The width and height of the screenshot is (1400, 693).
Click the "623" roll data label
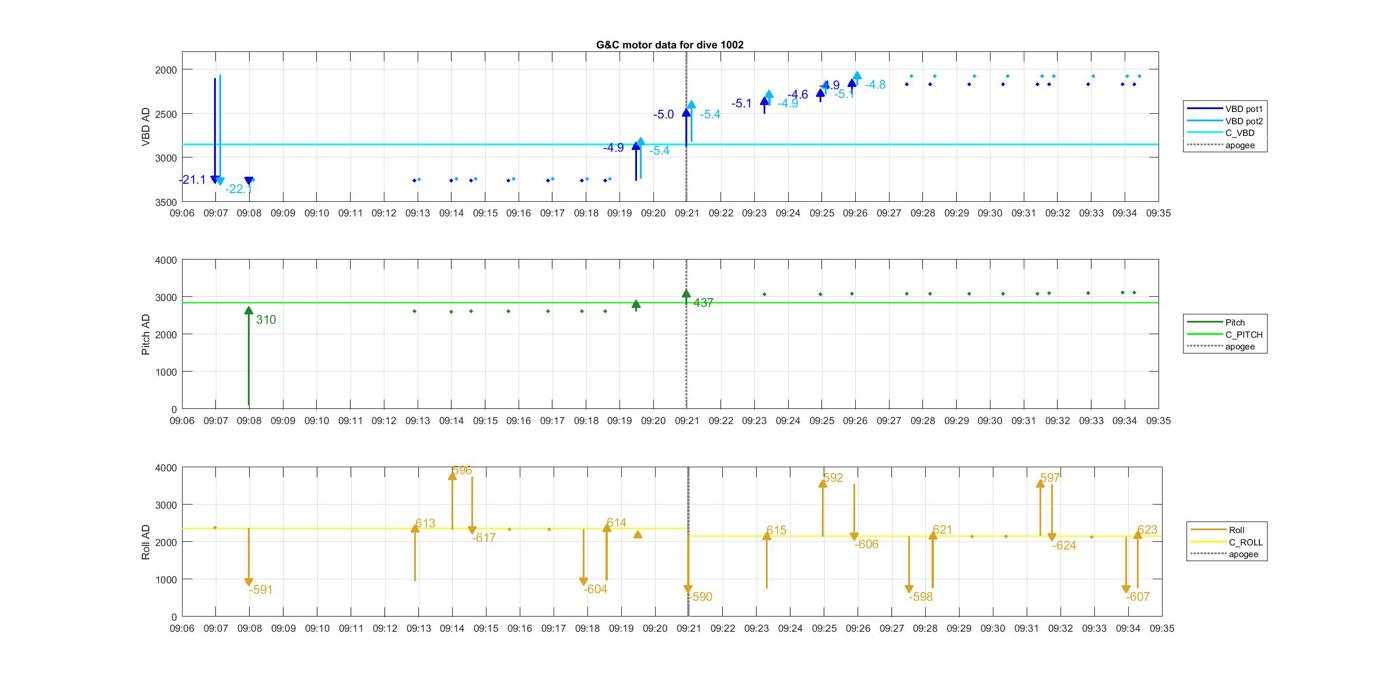(x=1148, y=530)
